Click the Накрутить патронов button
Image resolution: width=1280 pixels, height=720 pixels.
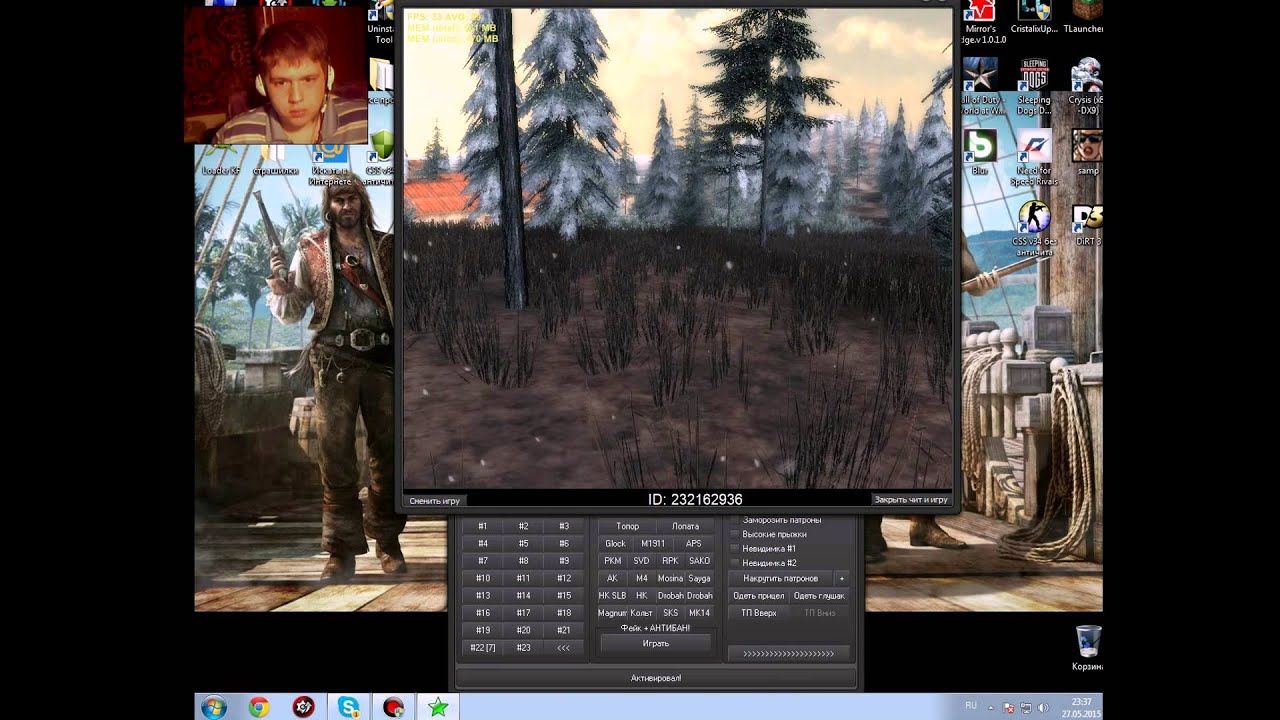(x=781, y=578)
